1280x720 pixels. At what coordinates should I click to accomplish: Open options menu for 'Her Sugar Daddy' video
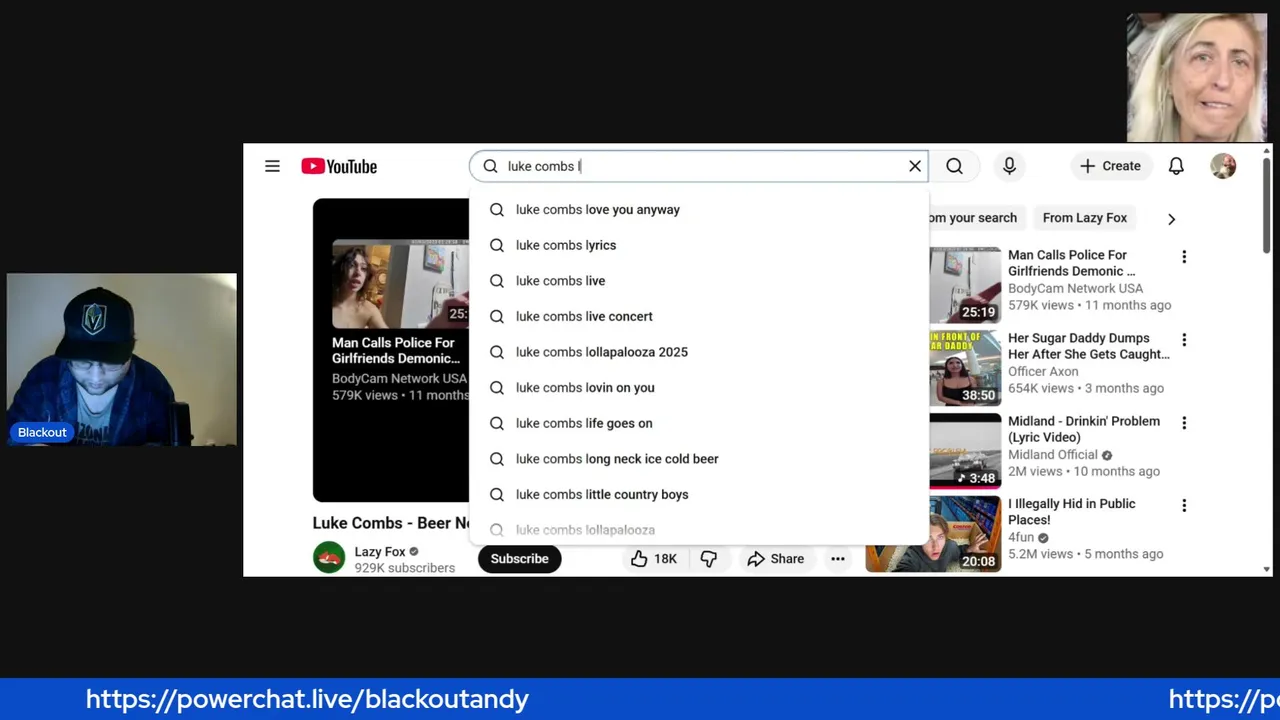pos(1184,340)
